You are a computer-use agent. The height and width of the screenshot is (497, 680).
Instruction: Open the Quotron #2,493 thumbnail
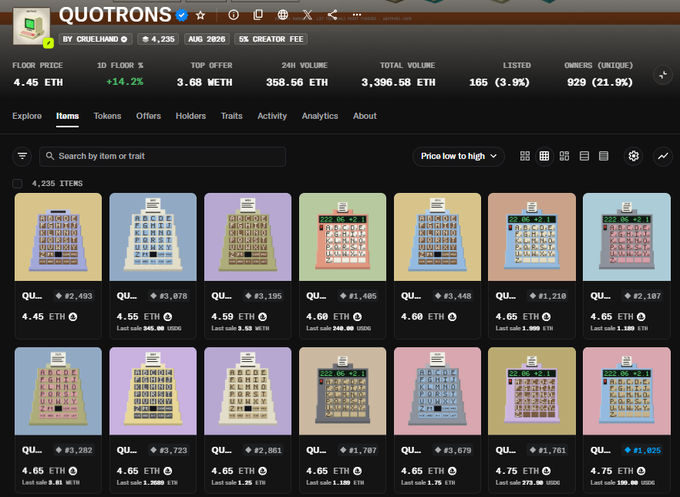[x=58, y=237]
